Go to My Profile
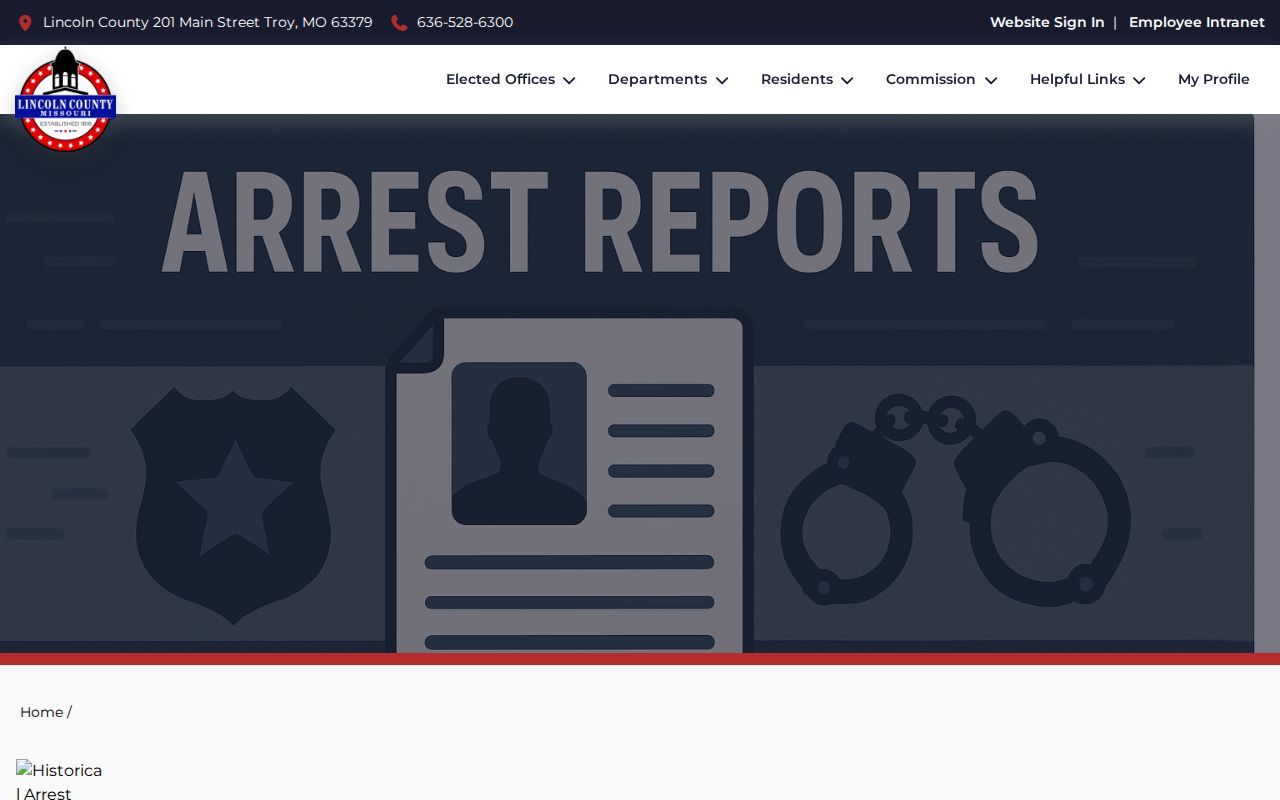1280x800 pixels. [x=1214, y=79]
